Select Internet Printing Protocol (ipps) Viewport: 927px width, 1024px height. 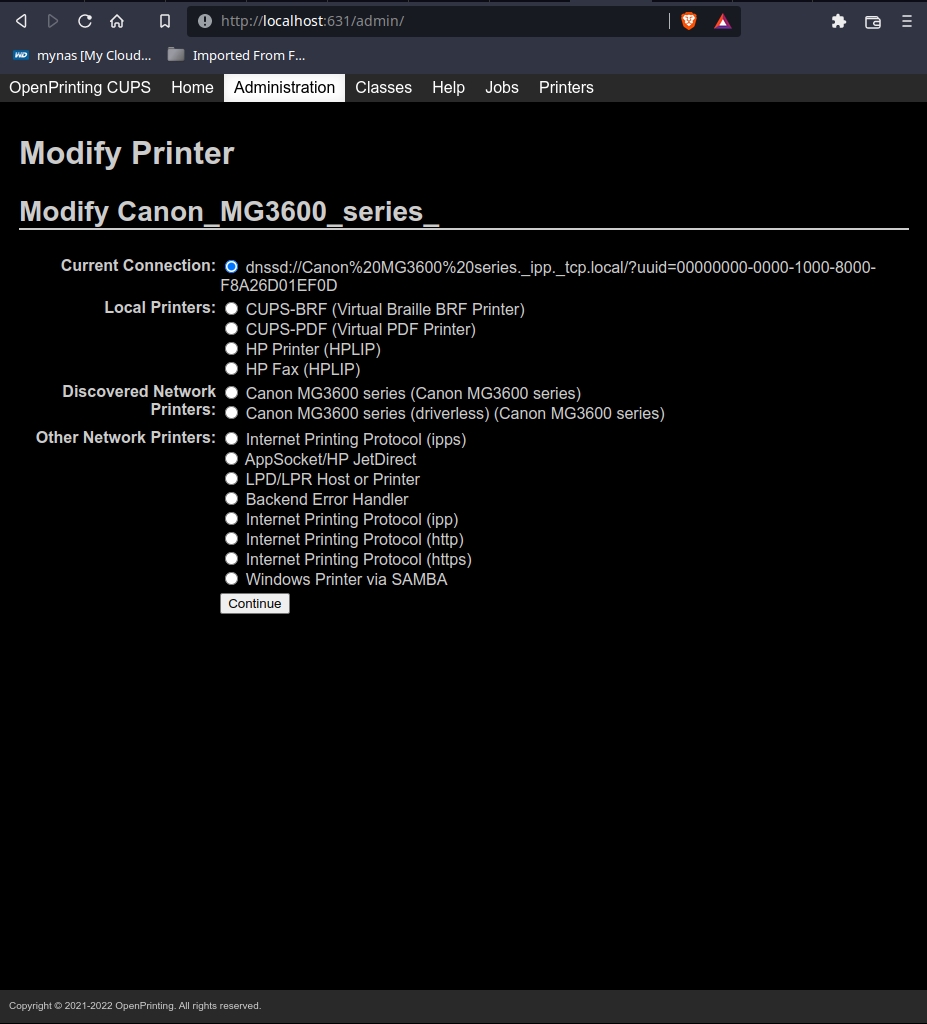pos(231,439)
